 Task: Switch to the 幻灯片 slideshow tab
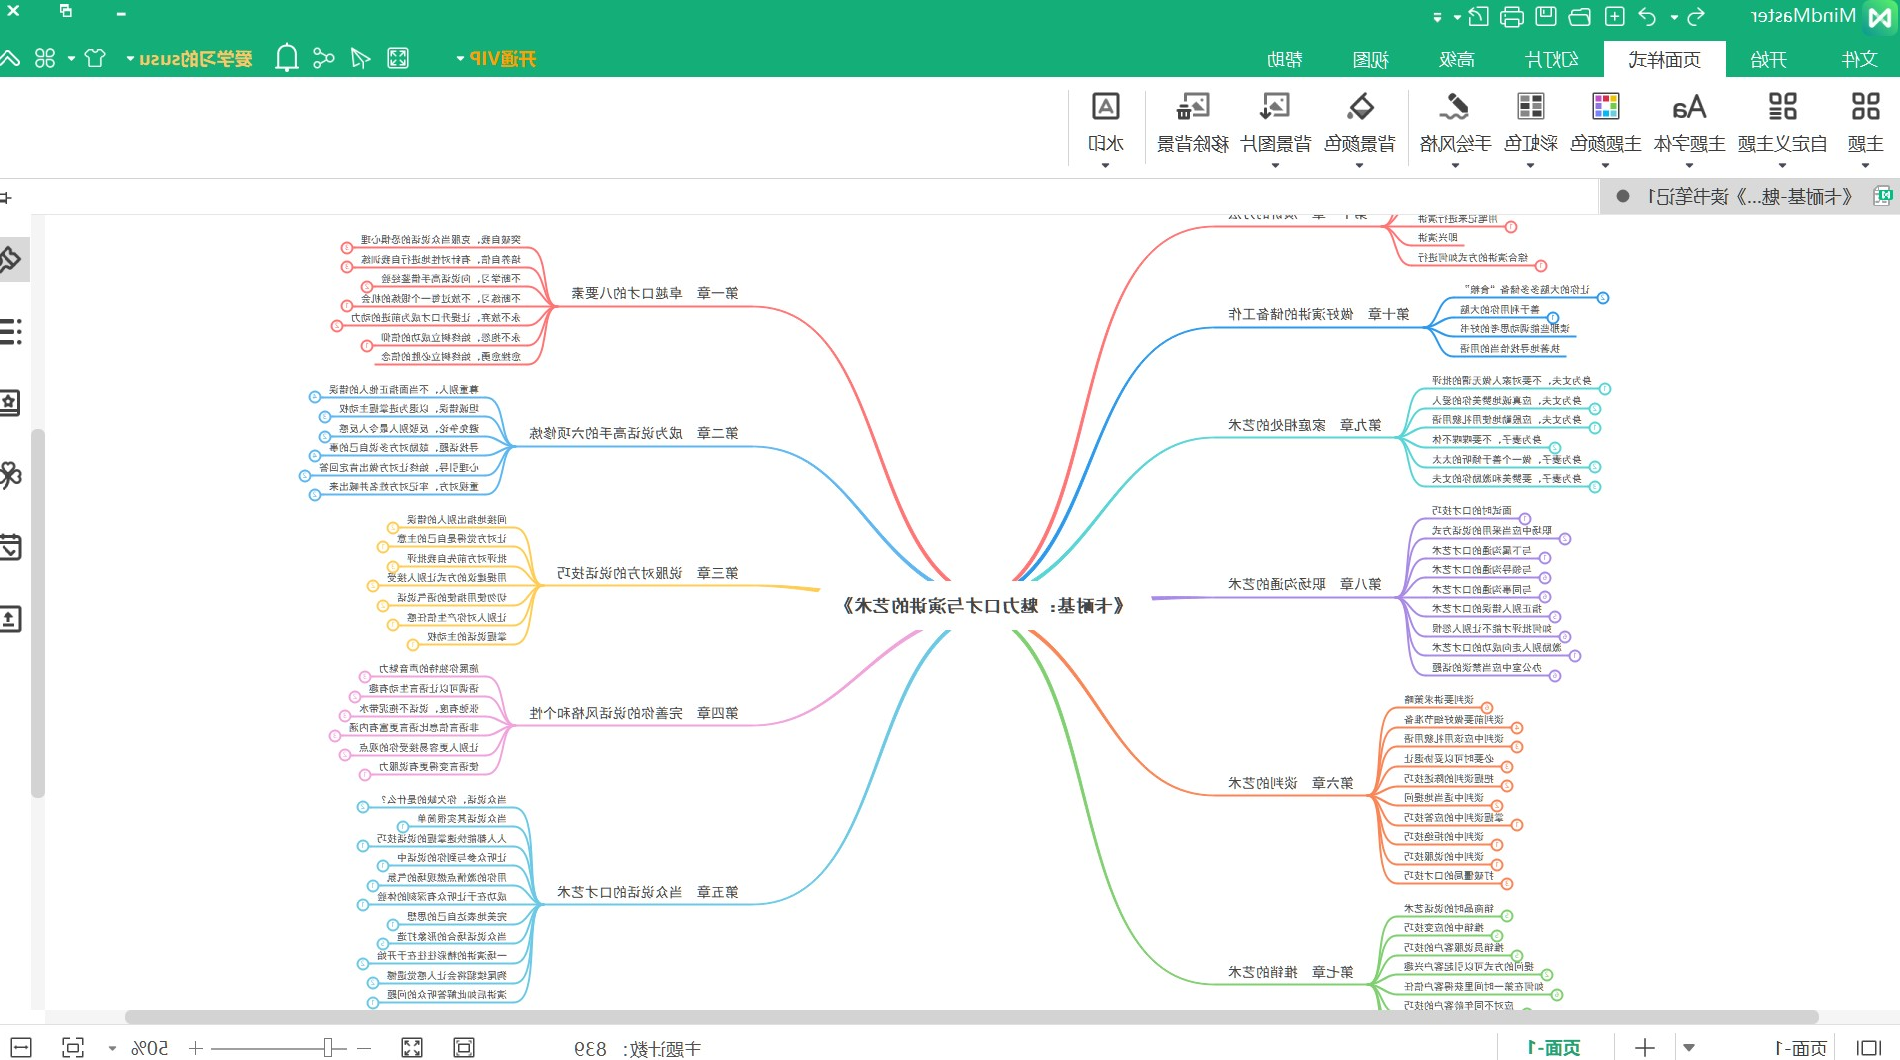coord(1551,59)
